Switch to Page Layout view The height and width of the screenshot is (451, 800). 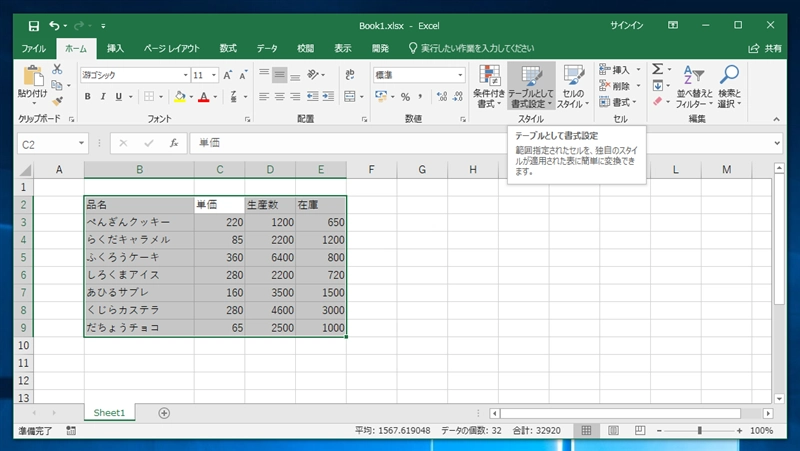point(613,431)
